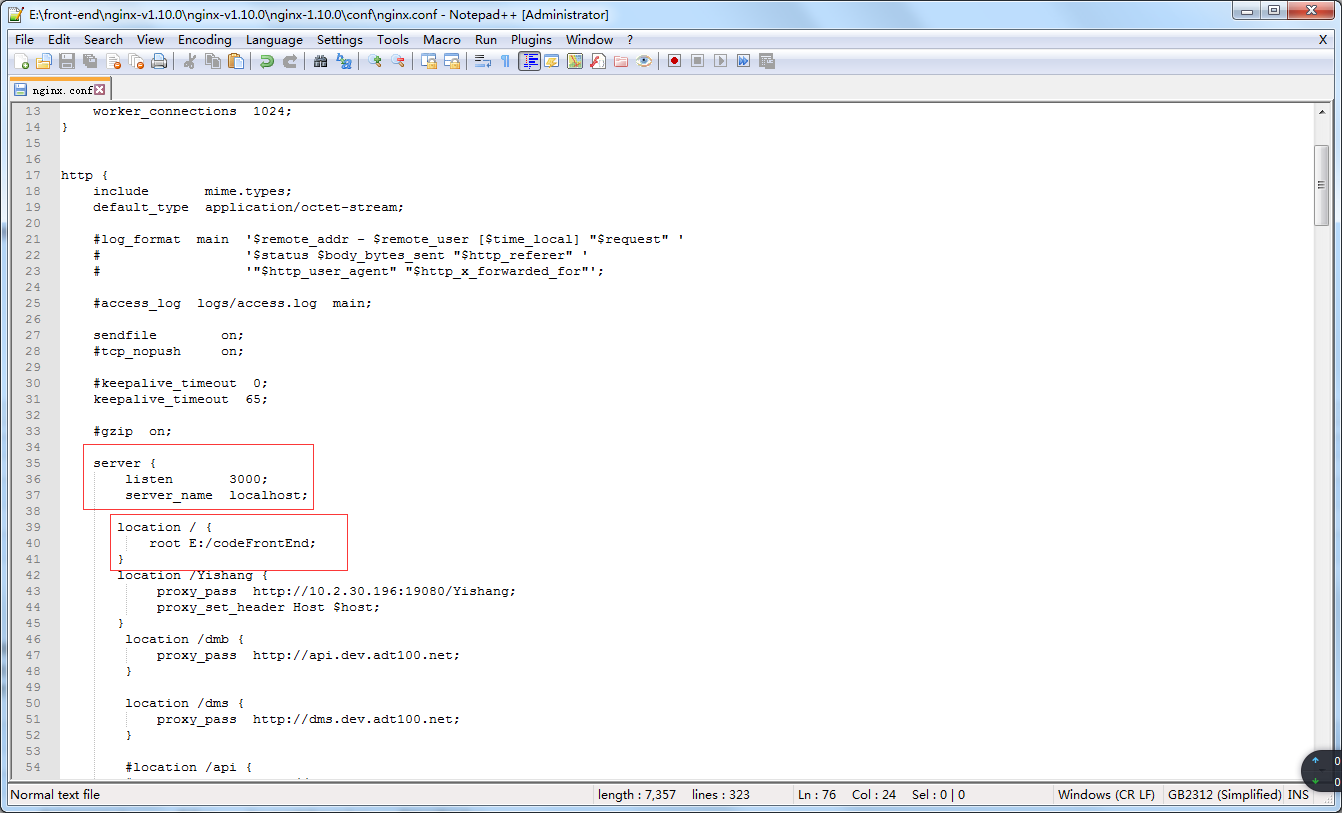Click 'proxy_set_header Host $host;' line
1342x813 pixels.
point(268,607)
